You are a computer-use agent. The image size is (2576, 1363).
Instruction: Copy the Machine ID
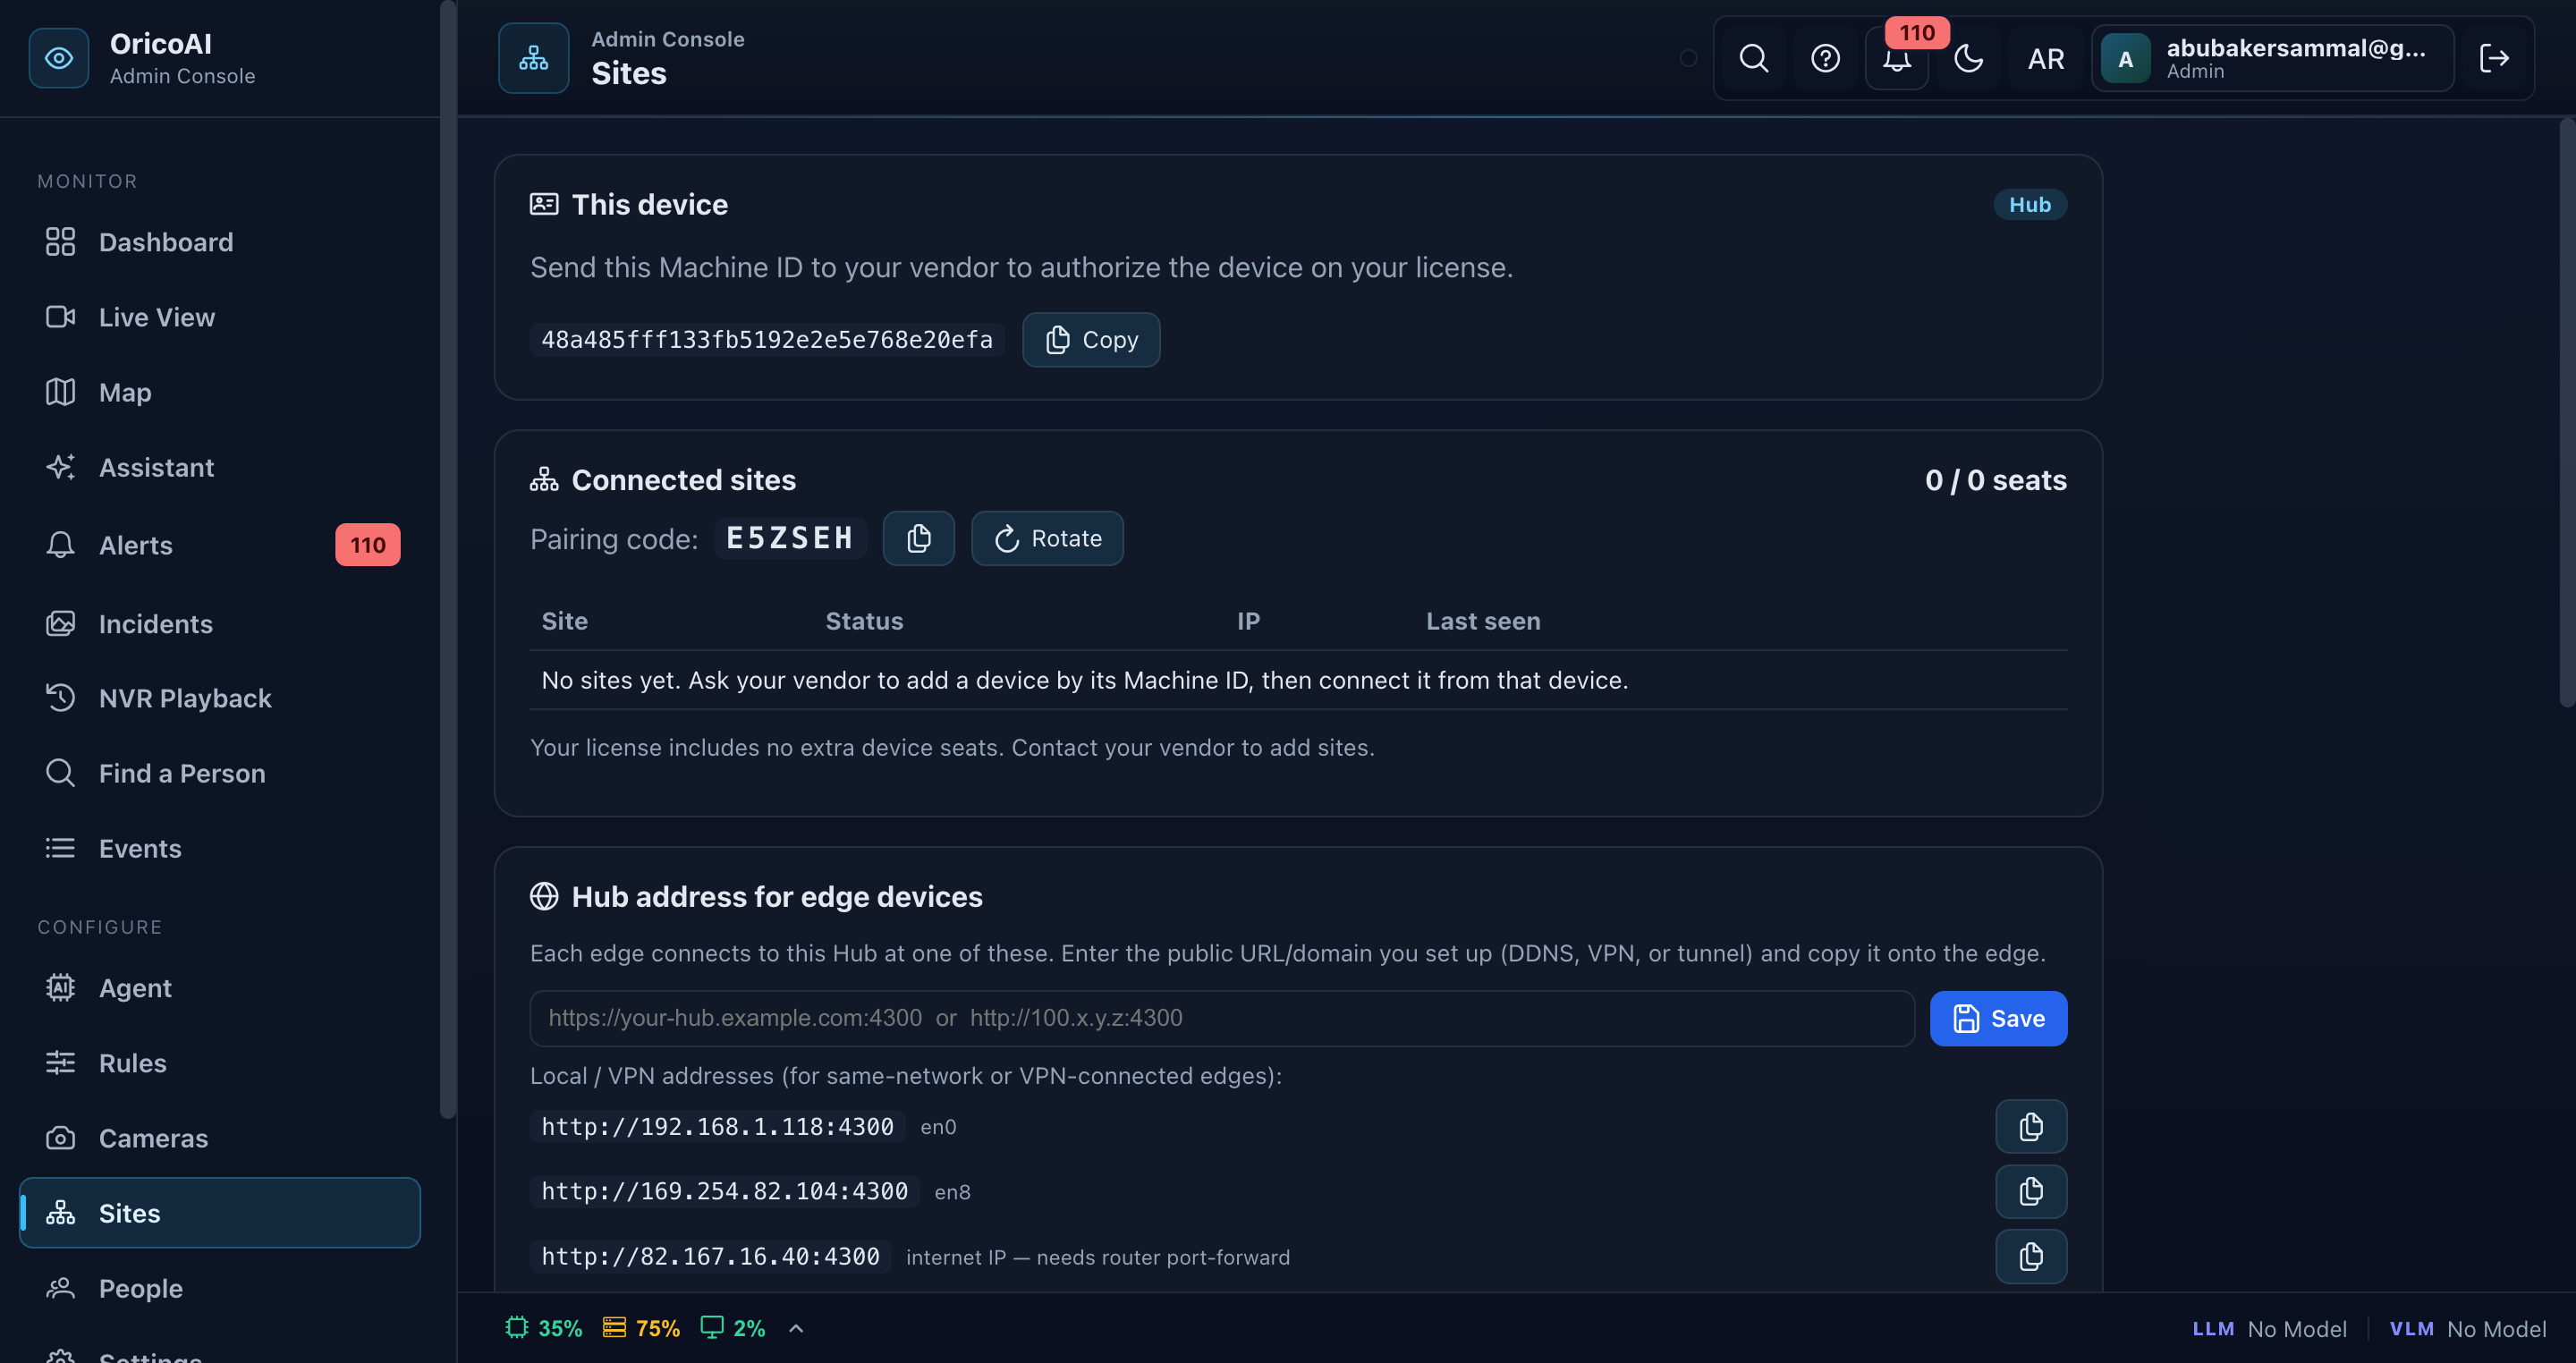[x=1091, y=340]
